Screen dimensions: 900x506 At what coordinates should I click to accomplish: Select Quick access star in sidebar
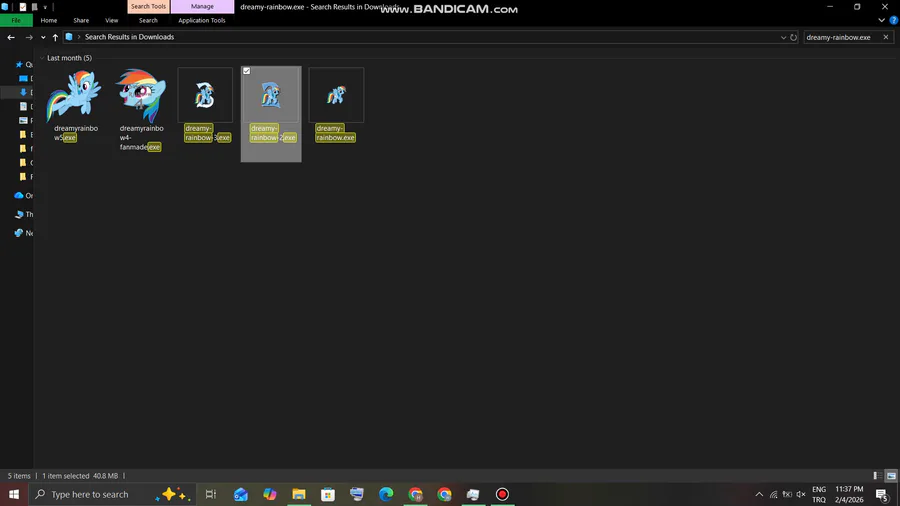tap(19, 64)
